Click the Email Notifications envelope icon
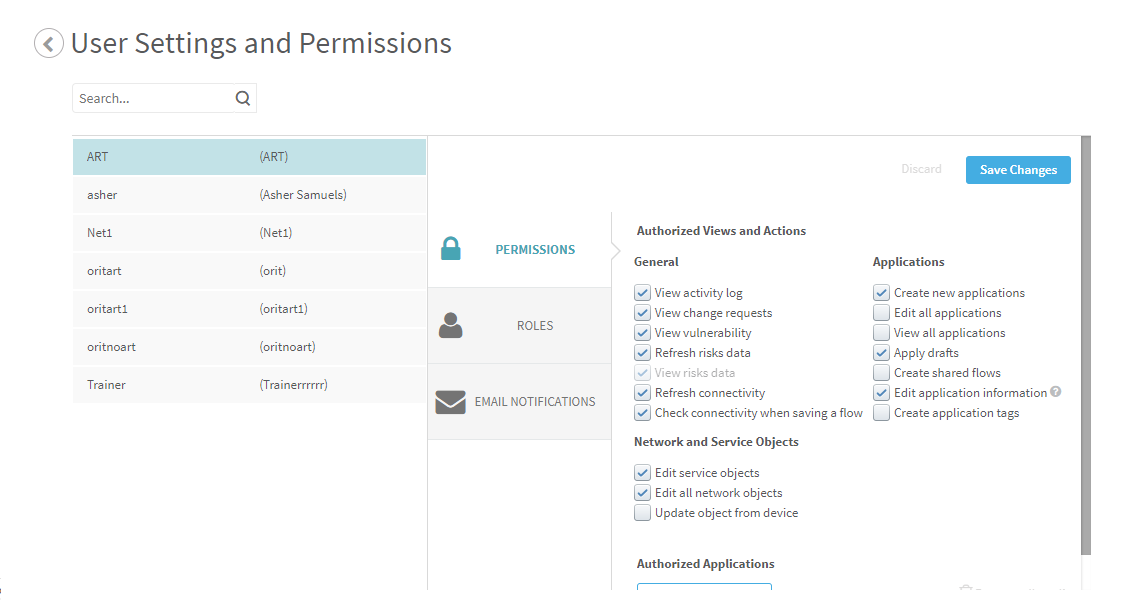The height and width of the screenshot is (601, 1133). tap(451, 402)
